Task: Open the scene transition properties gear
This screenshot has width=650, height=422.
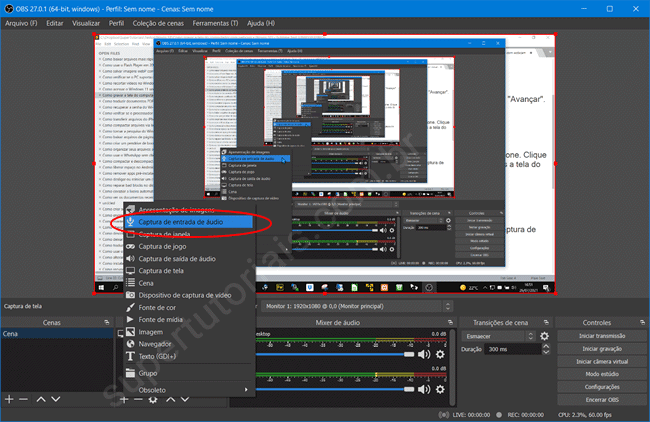Action: (x=545, y=336)
